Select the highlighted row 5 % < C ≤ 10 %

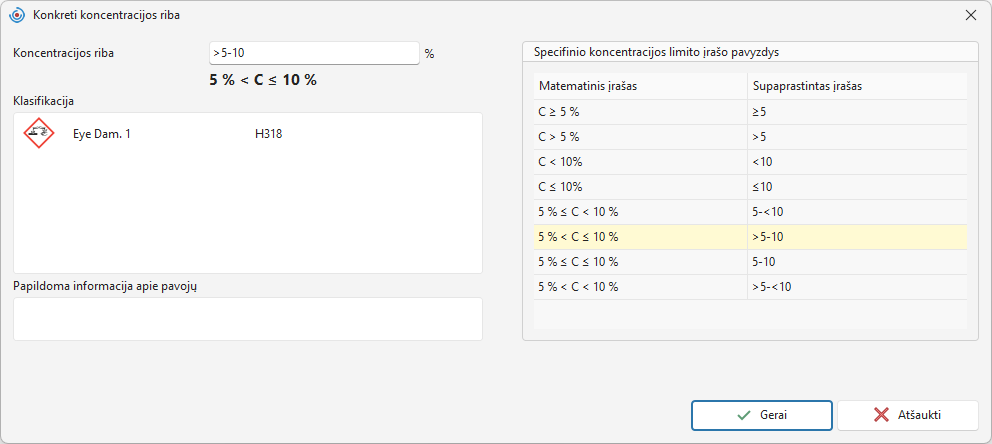(x=750, y=237)
